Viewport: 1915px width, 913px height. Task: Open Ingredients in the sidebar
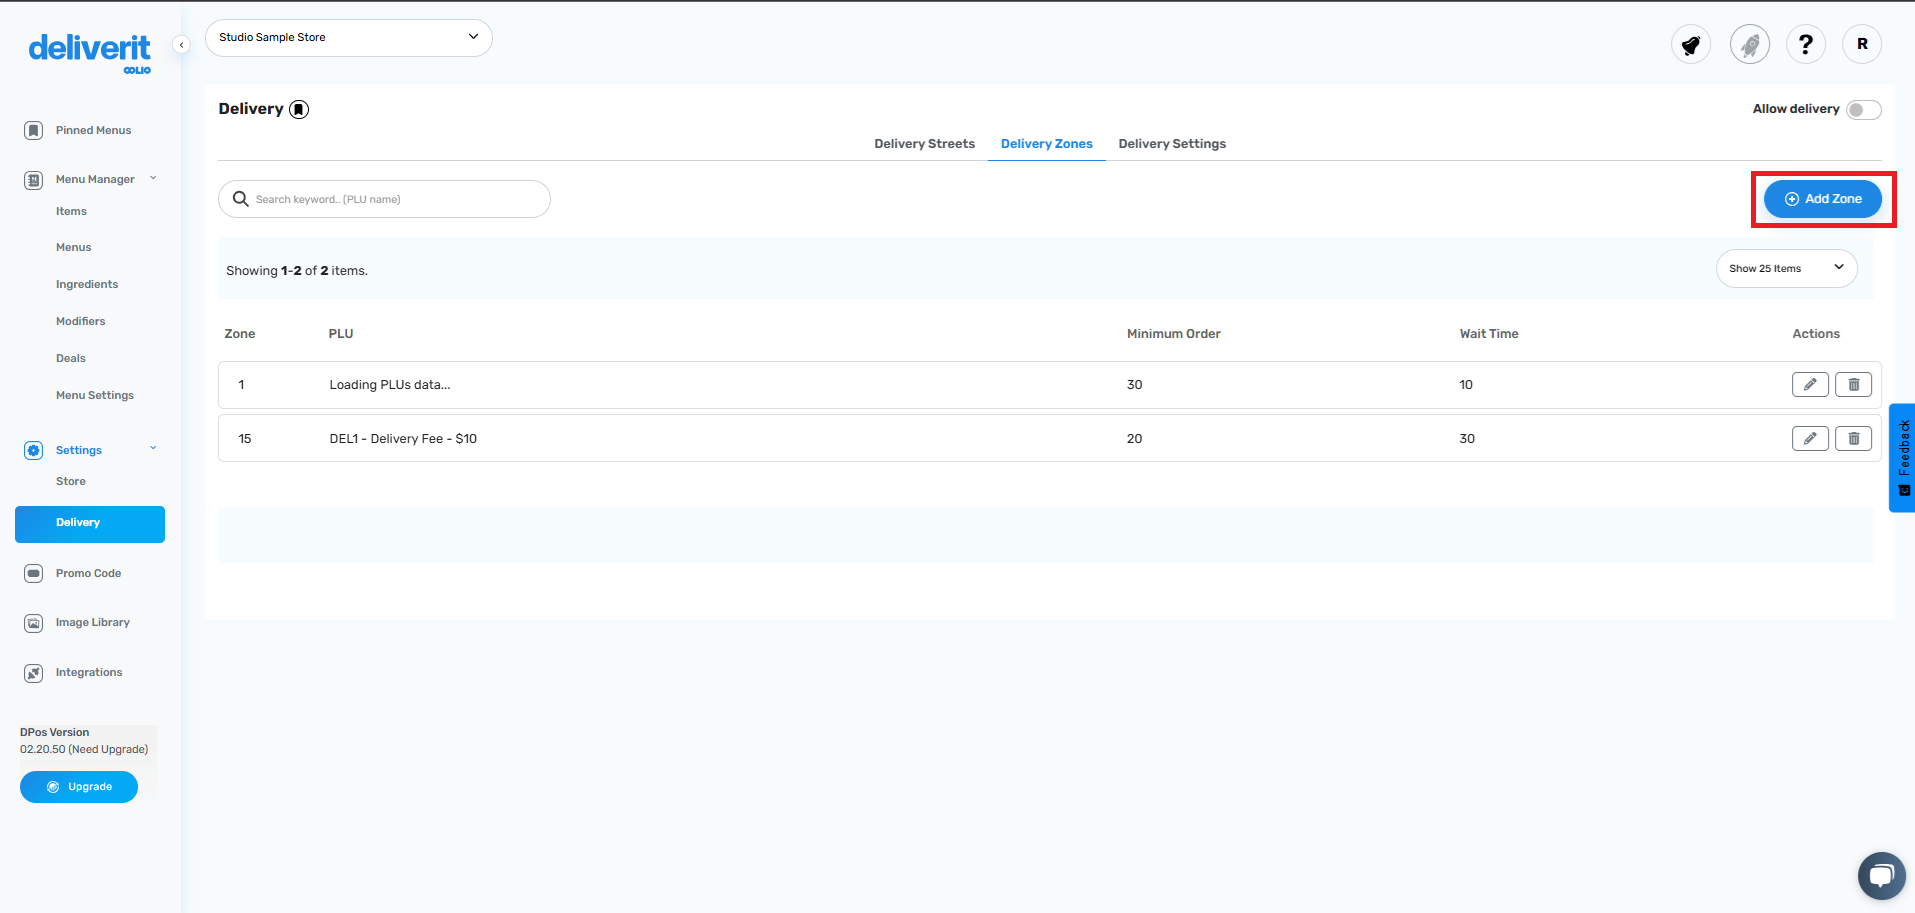point(87,284)
